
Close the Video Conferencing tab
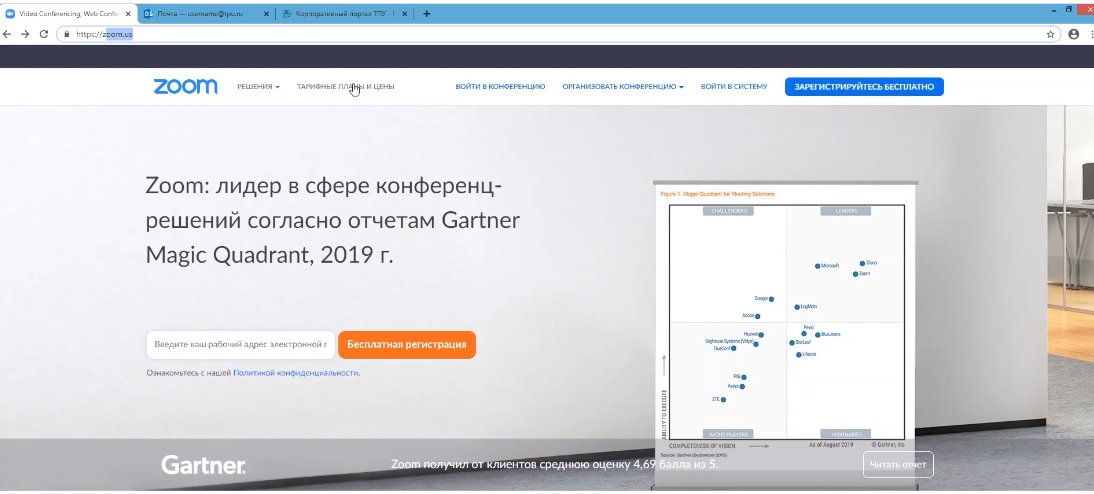128,13
